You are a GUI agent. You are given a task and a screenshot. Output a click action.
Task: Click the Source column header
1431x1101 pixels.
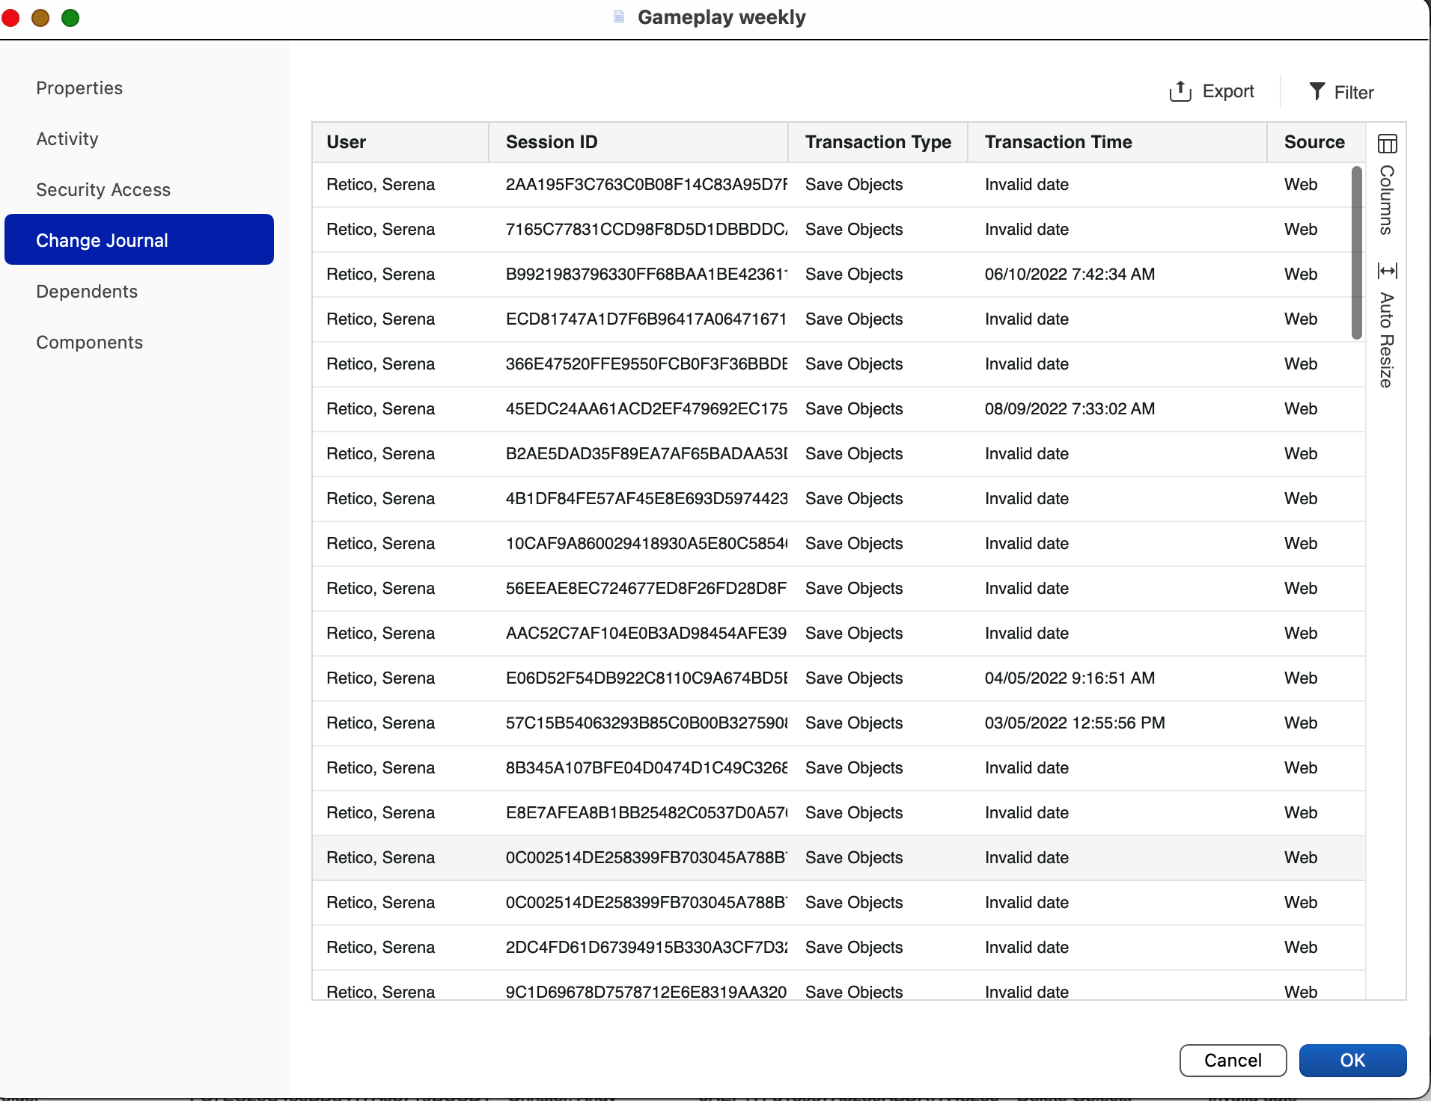pos(1316,142)
